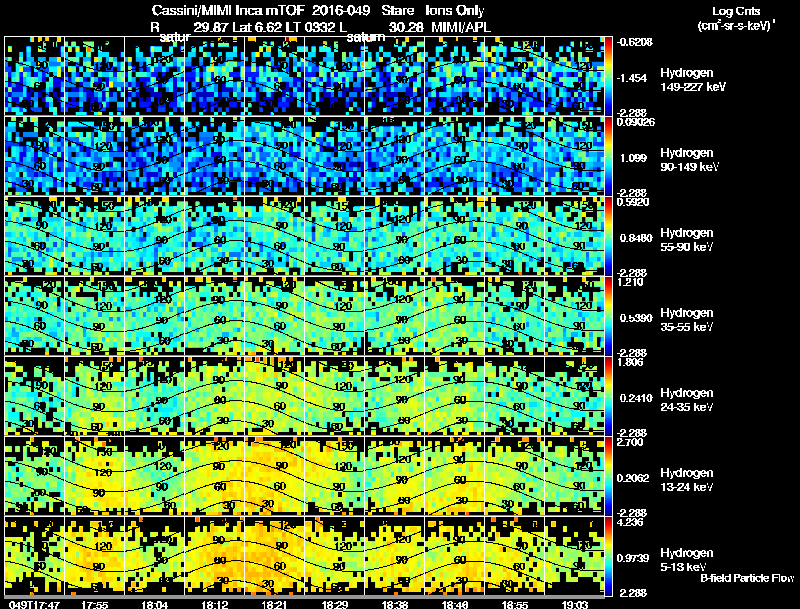Click the 4.236 colorbar maximum value

tap(631, 522)
